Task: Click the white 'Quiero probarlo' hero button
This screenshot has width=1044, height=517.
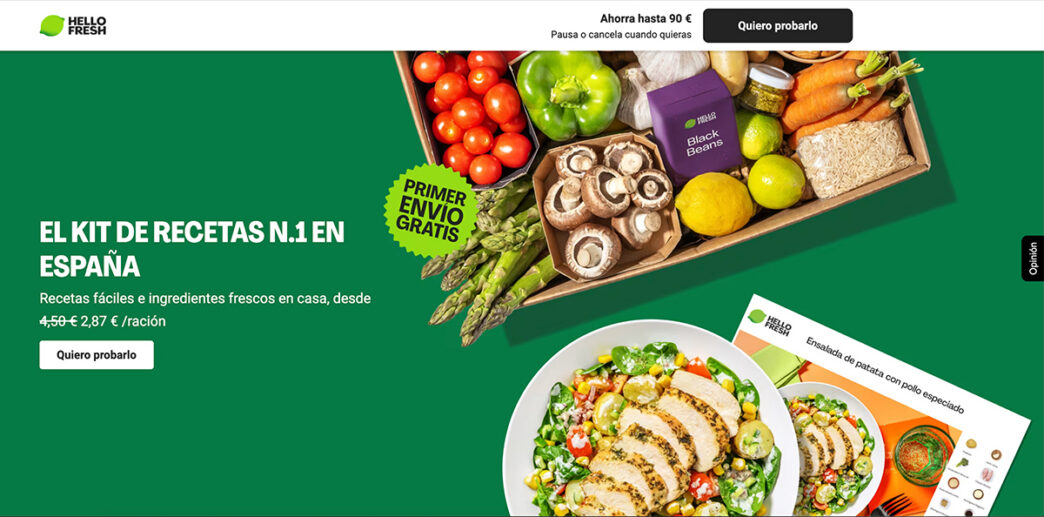Action: click(x=97, y=355)
